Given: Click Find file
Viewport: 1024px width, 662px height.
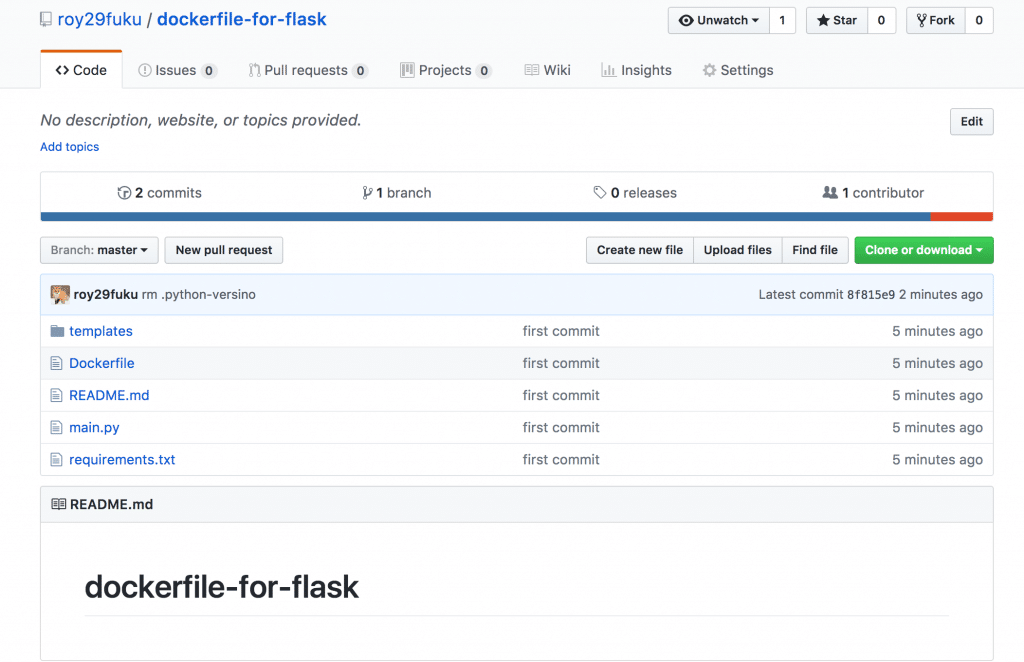Looking at the screenshot, I should tap(814, 250).
